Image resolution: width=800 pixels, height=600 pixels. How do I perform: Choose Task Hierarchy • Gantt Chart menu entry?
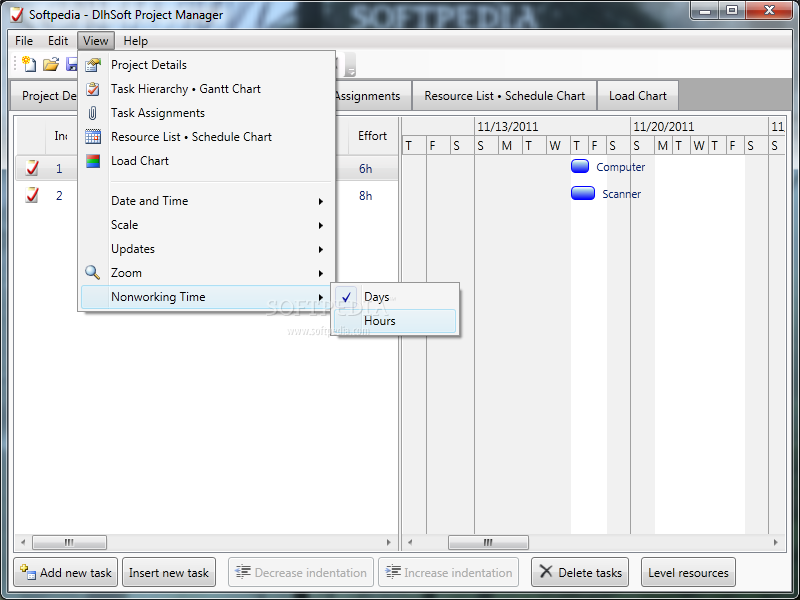click(x=208, y=89)
